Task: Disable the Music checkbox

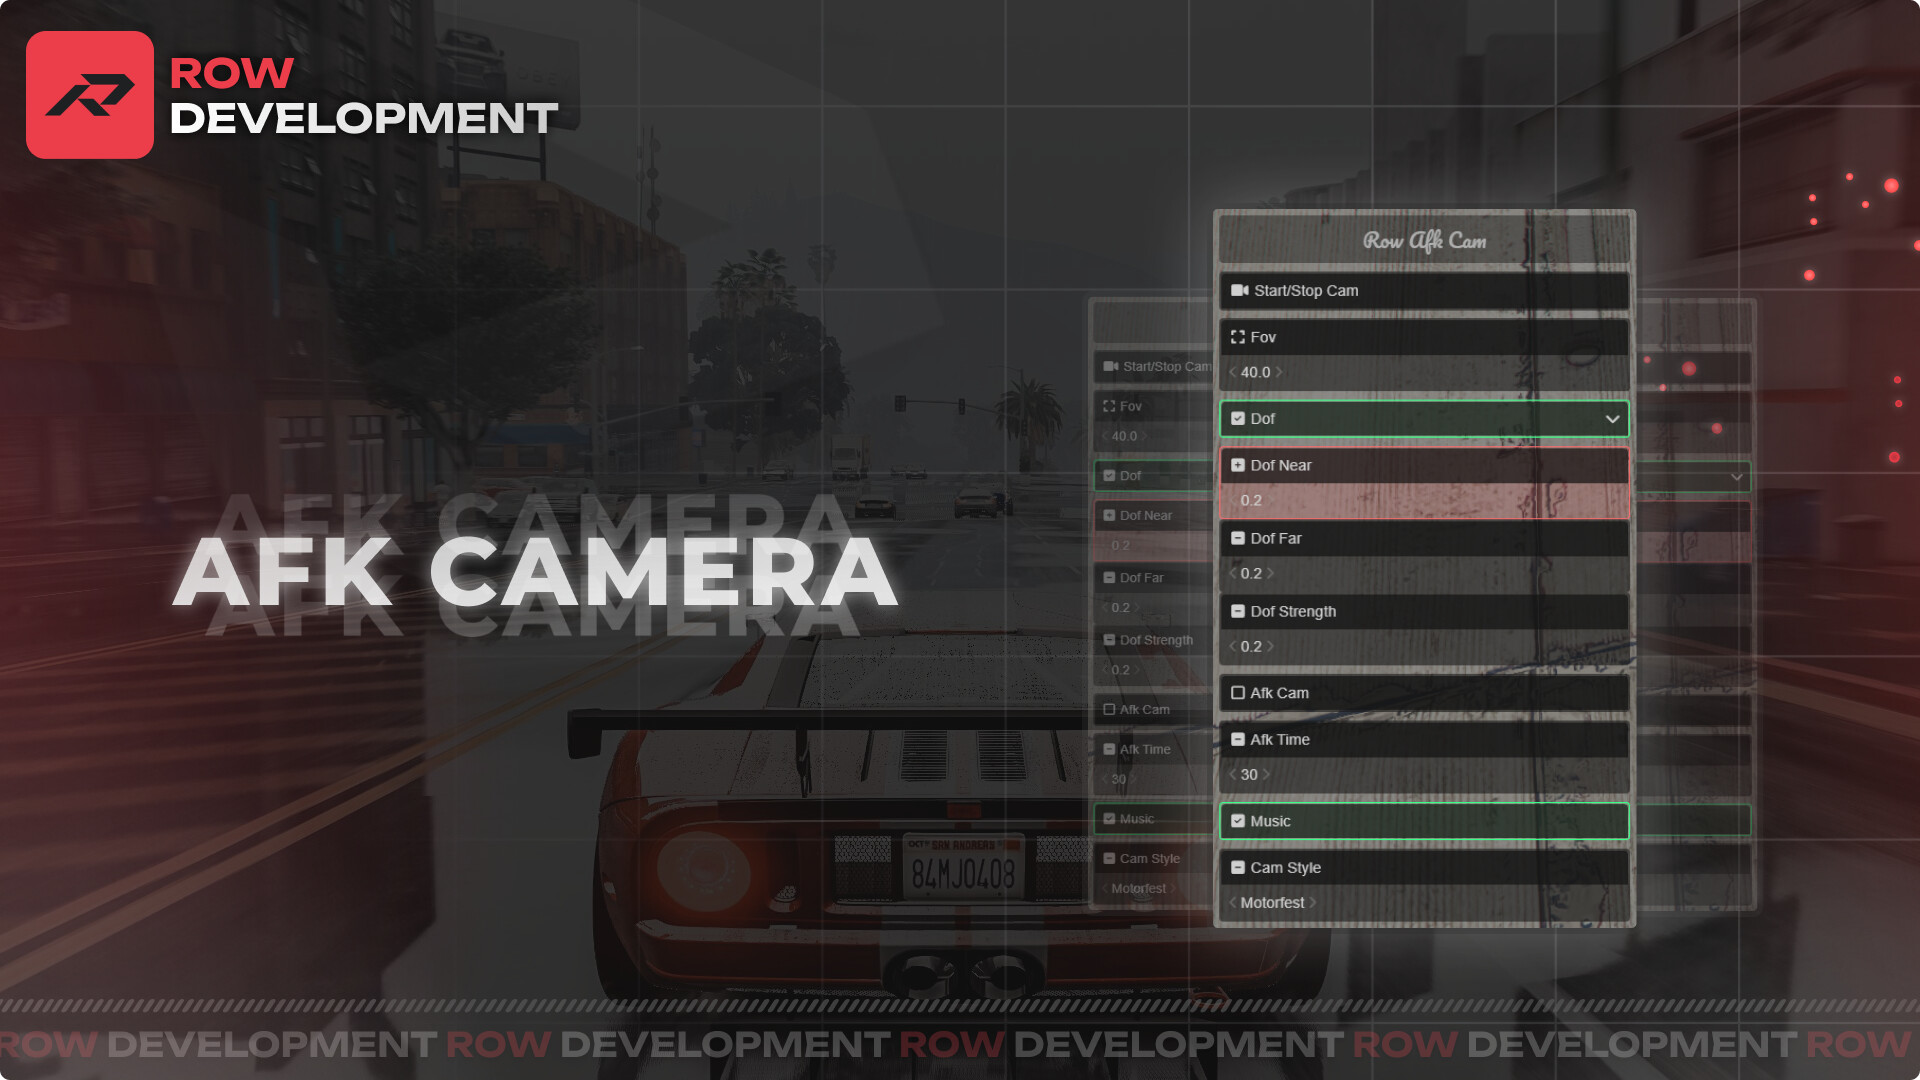Action: pos(1239,821)
